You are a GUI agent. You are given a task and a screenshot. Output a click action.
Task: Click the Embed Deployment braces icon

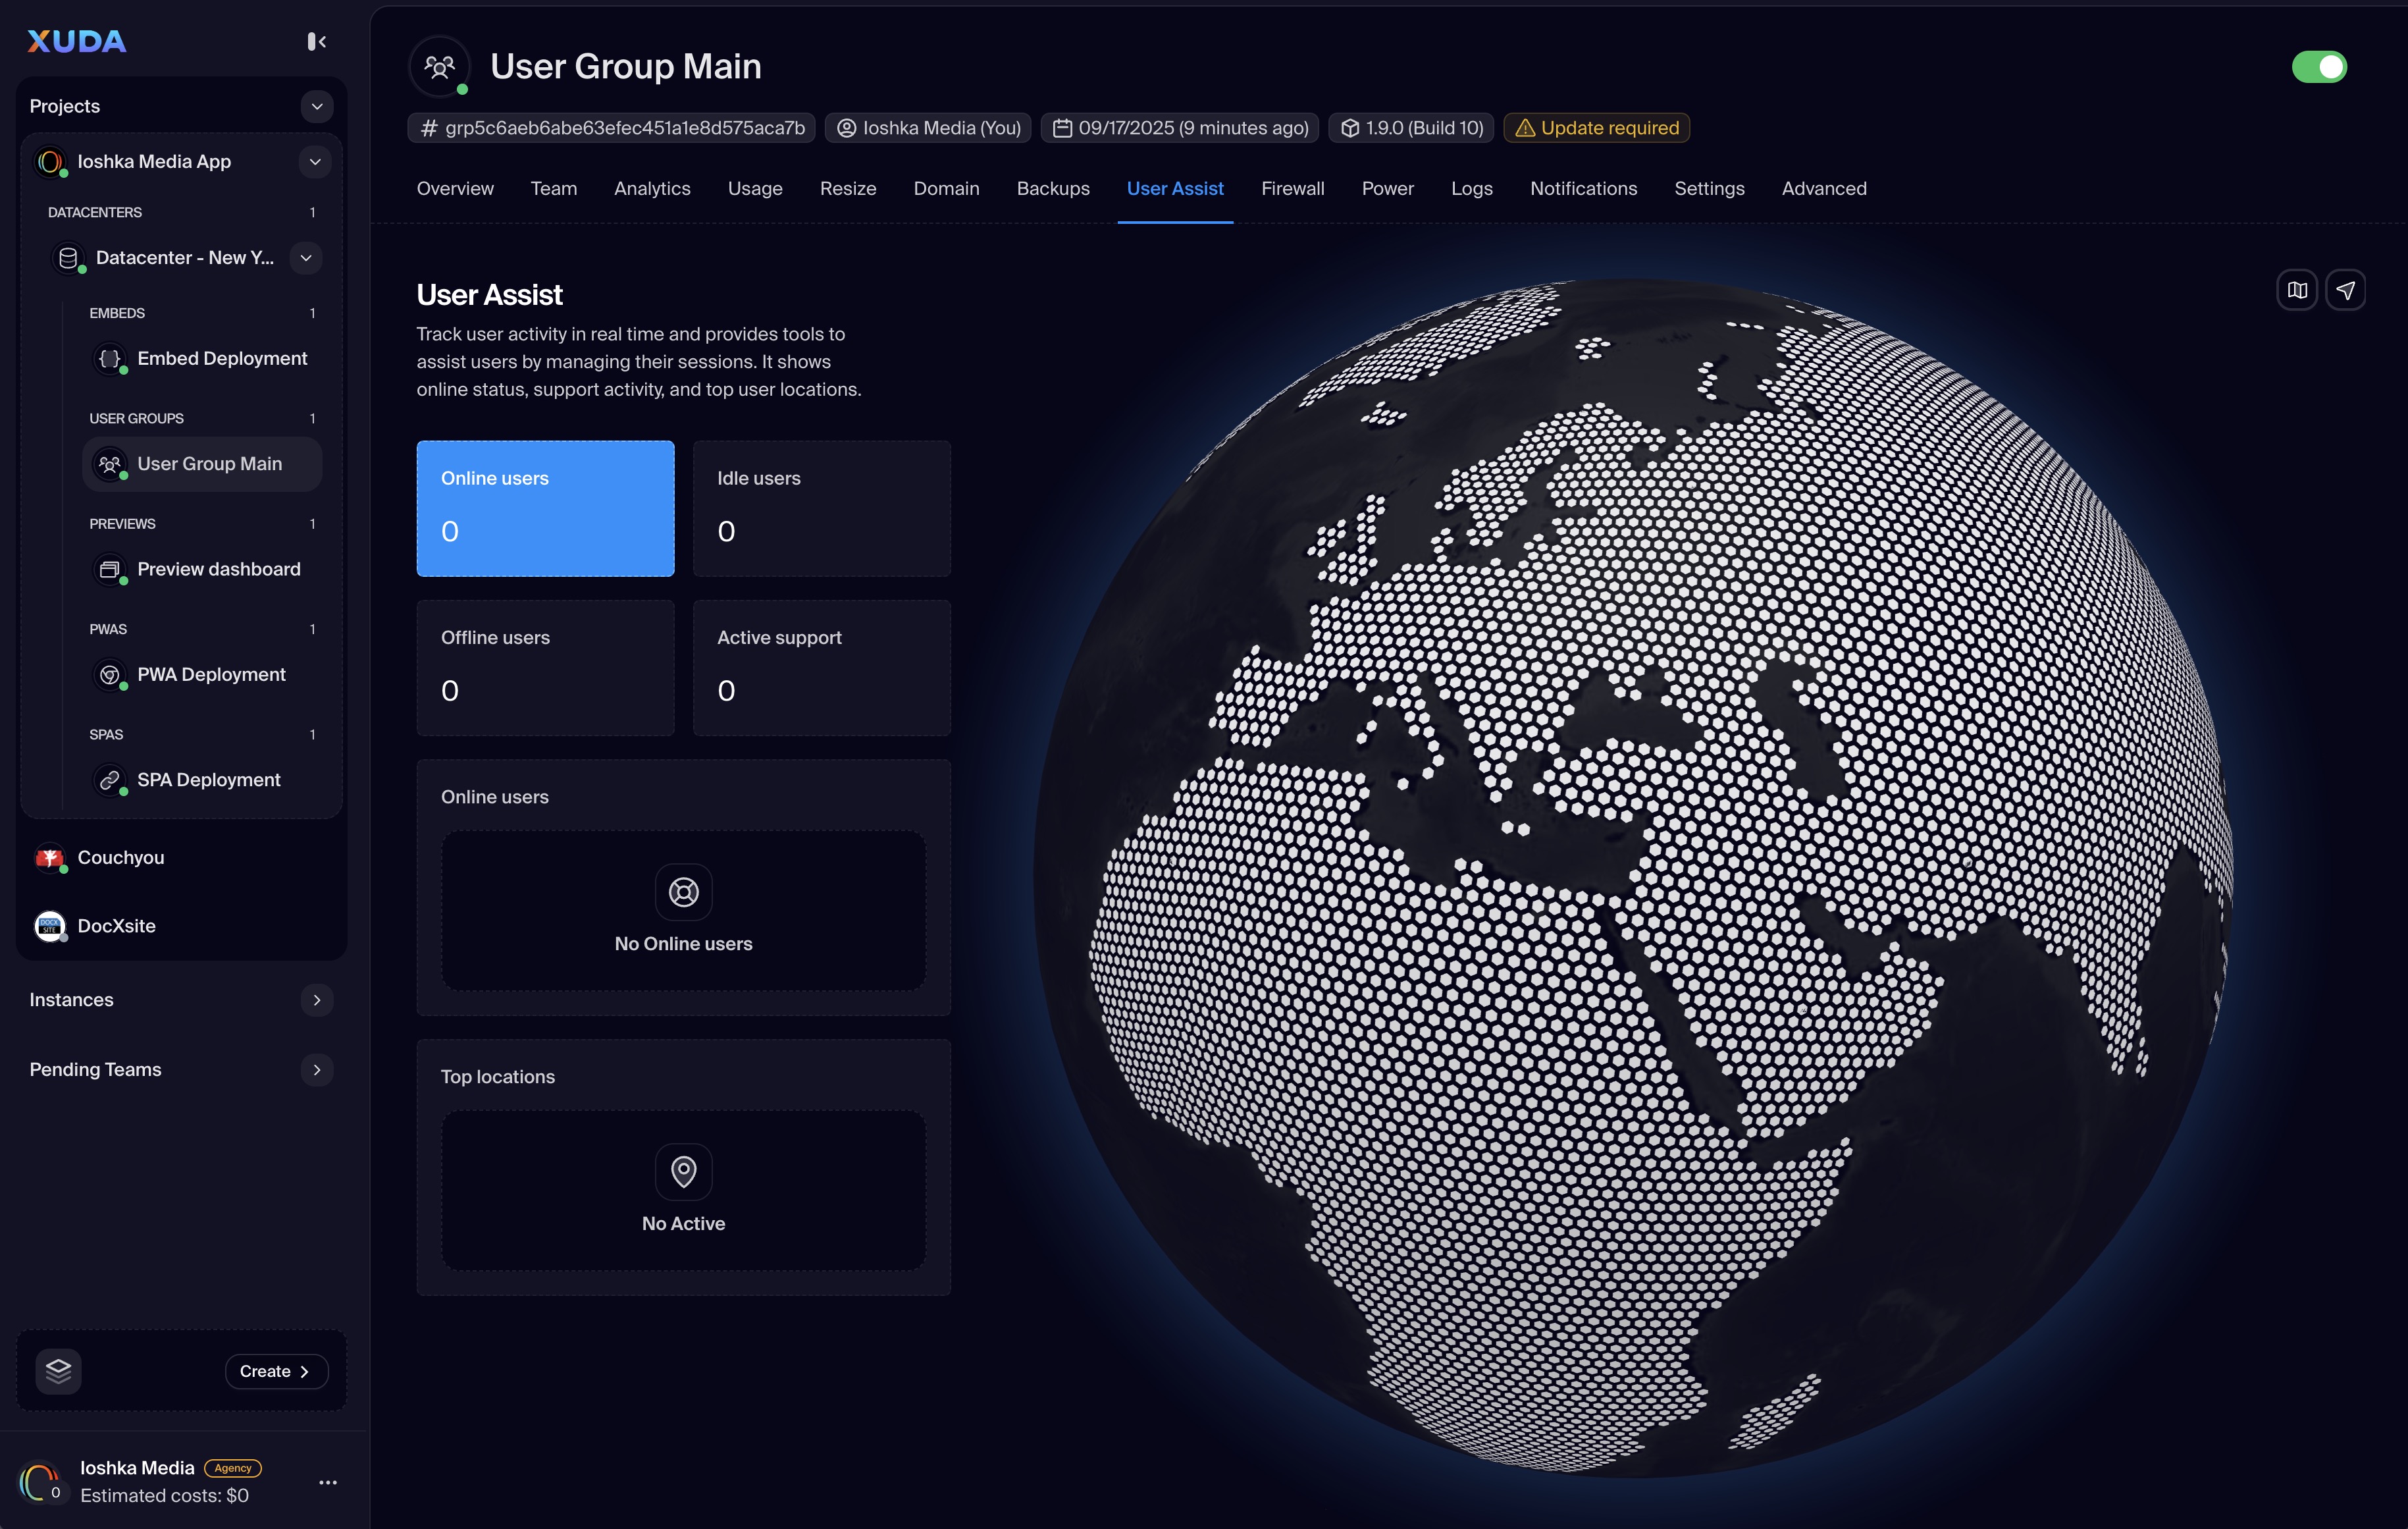click(110, 358)
